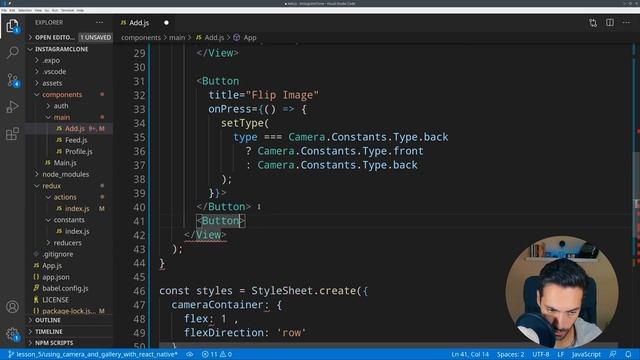This screenshot has height=360, width=640.
Task: Click 'main' in the breadcrumb
Action: click(x=177, y=38)
